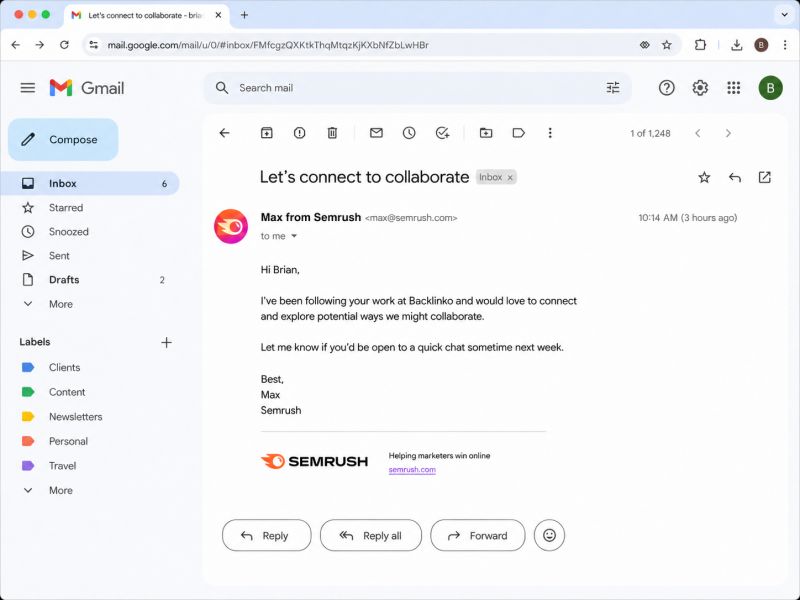Add emoji reaction to email

(549, 535)
